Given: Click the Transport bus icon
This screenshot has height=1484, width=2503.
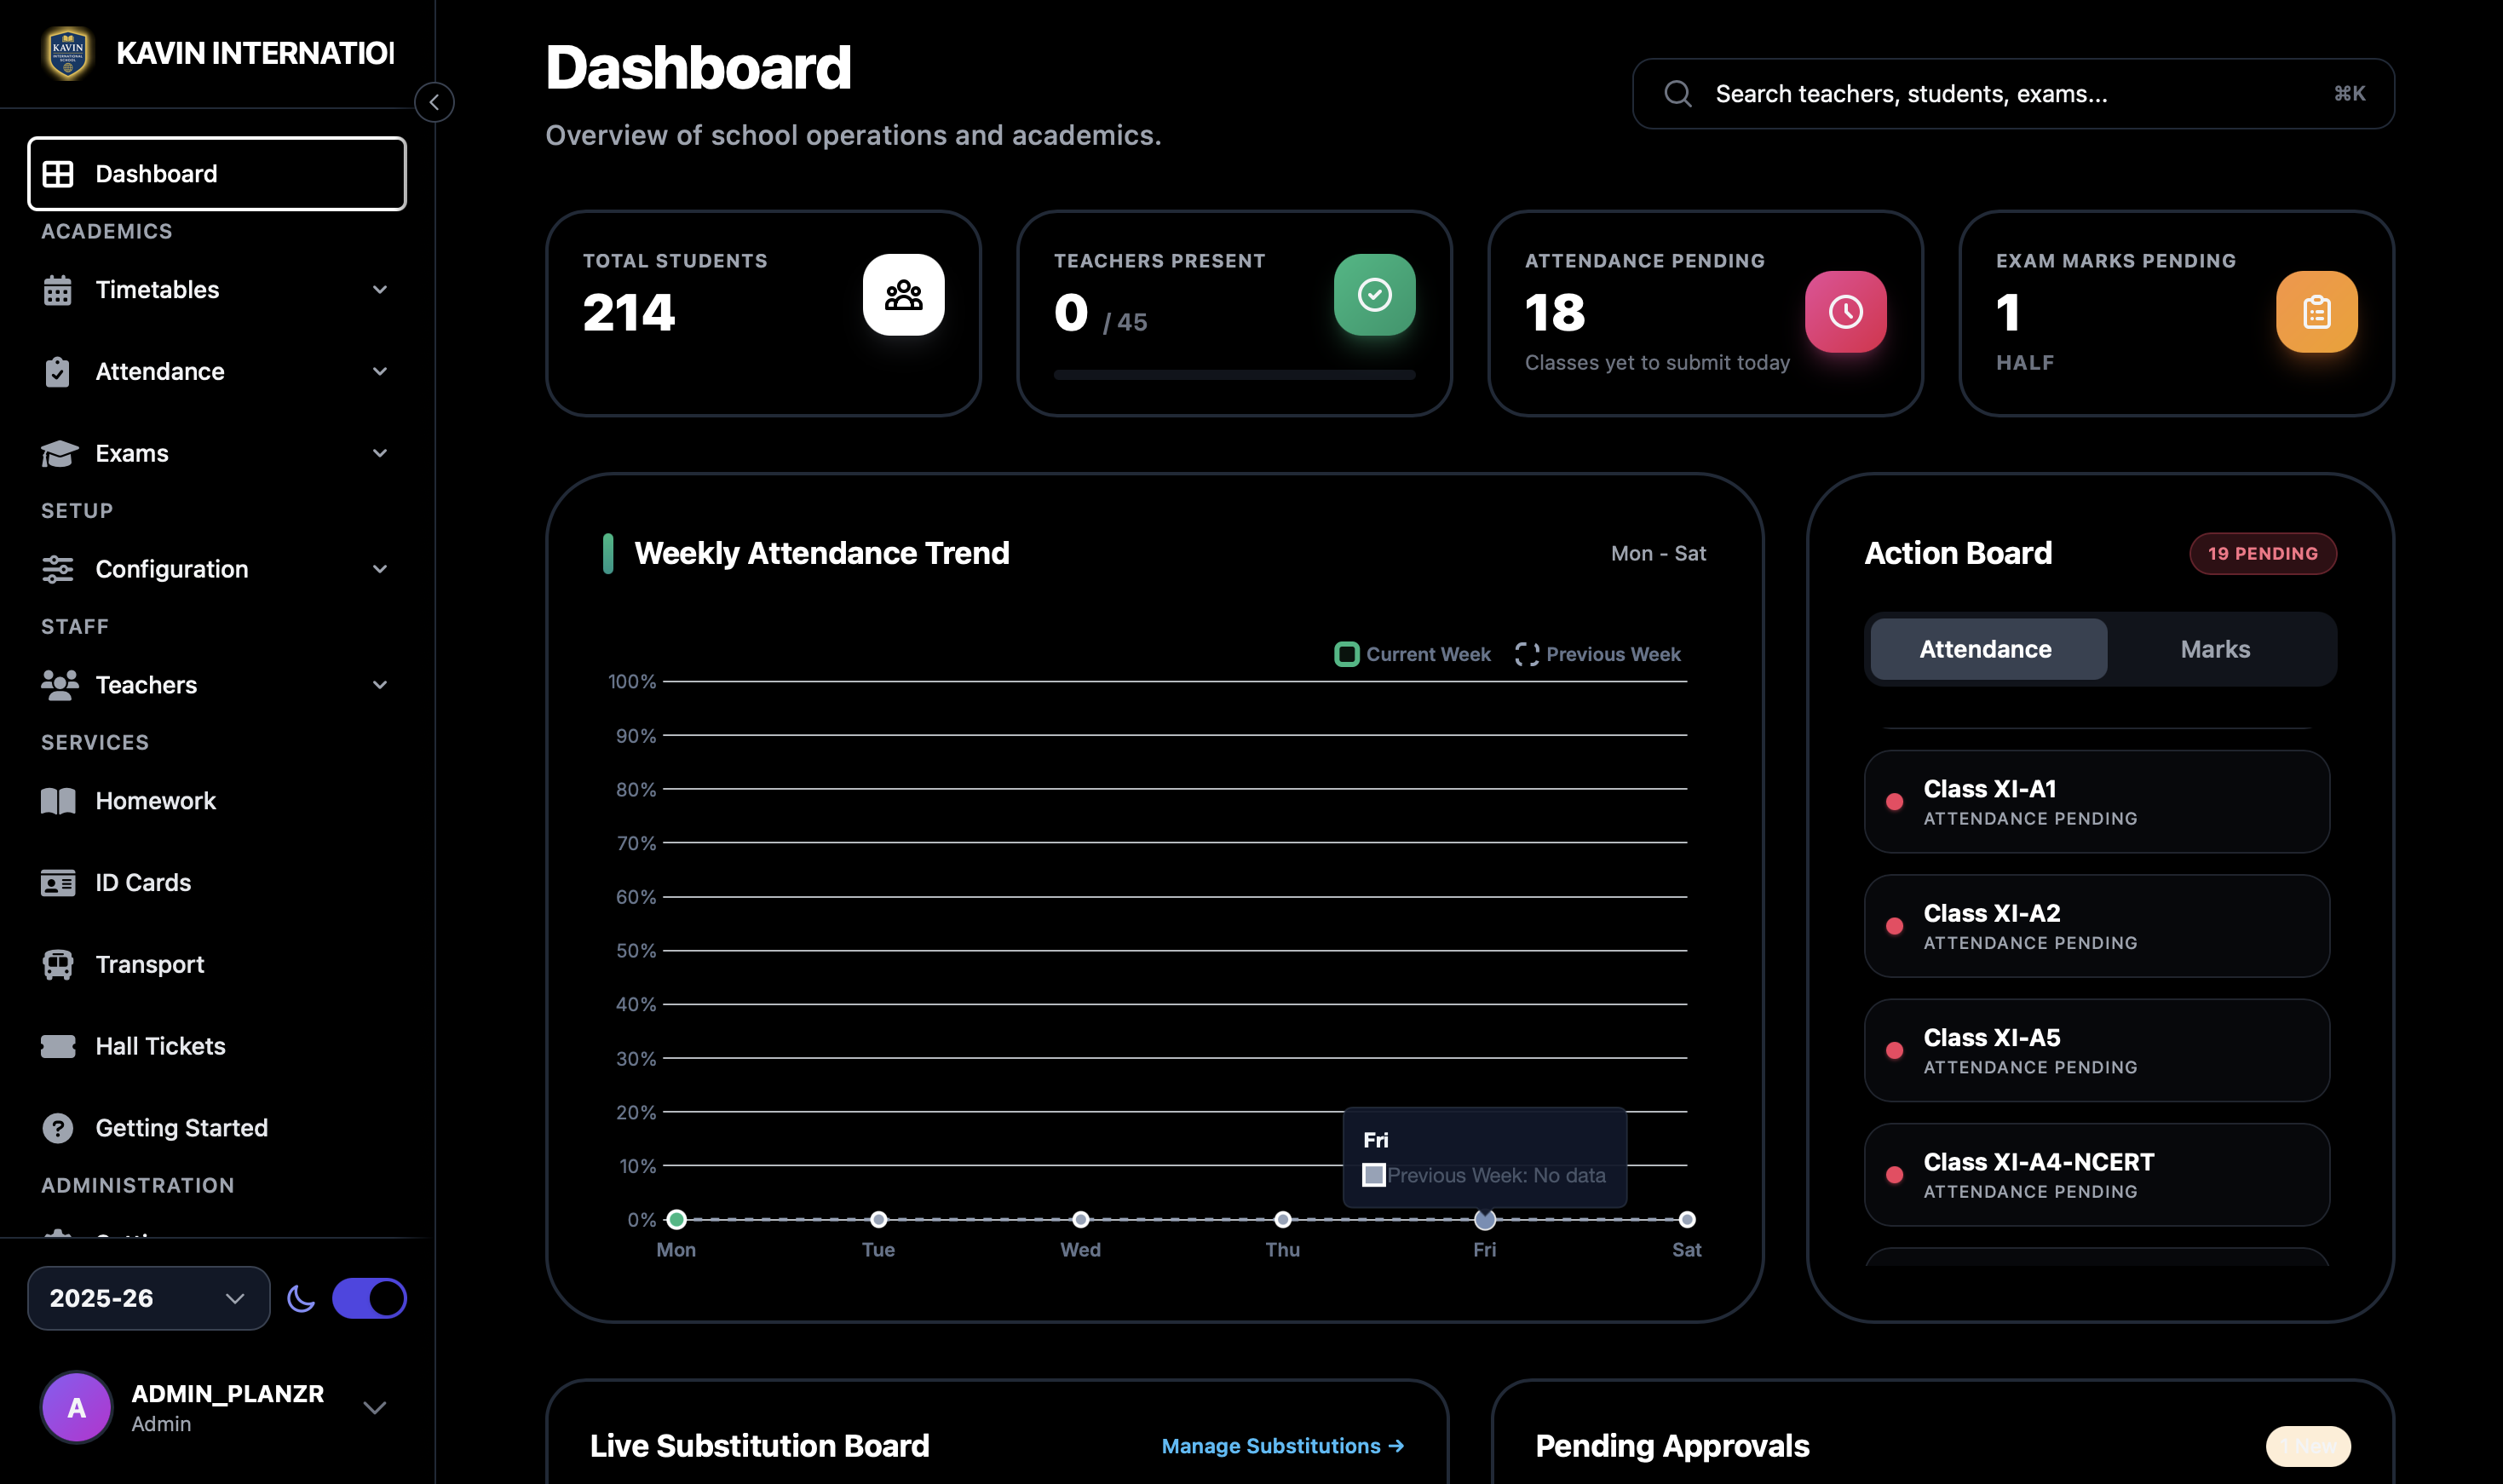Looking at the screenshot, I should (x=58, y=964).
